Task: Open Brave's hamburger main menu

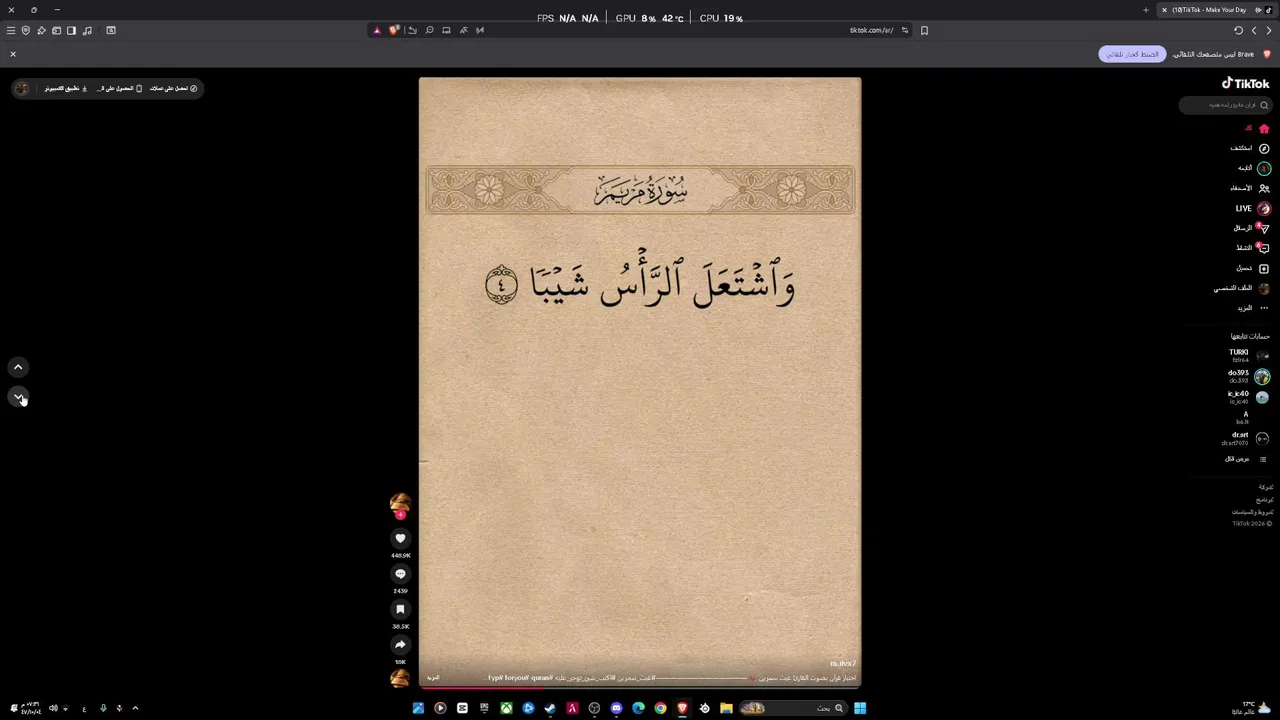Action: (11, 30)
